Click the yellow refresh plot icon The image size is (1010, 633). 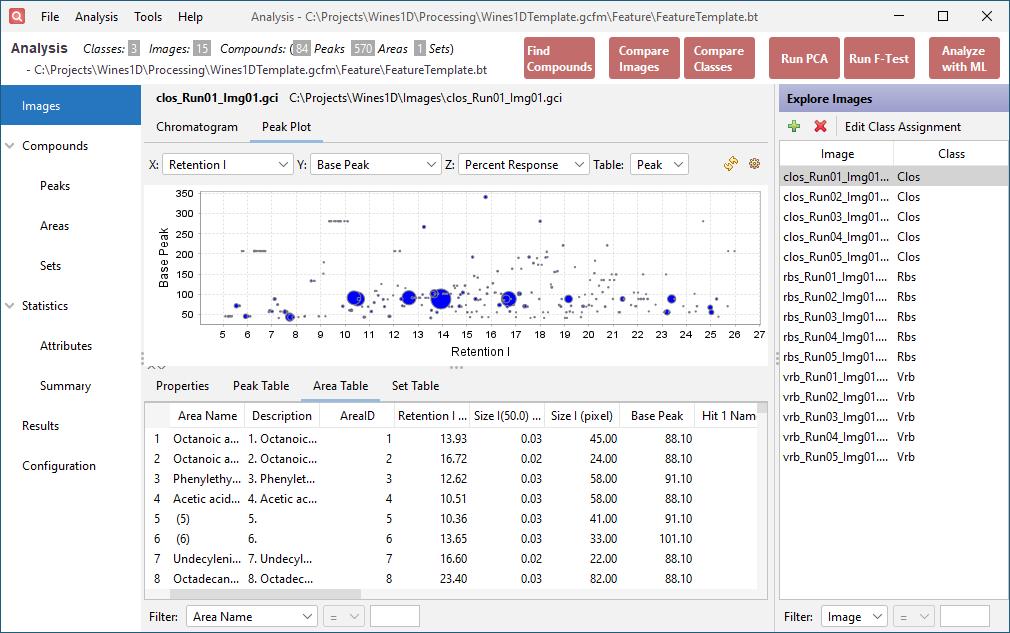click(x=731, y=165)
